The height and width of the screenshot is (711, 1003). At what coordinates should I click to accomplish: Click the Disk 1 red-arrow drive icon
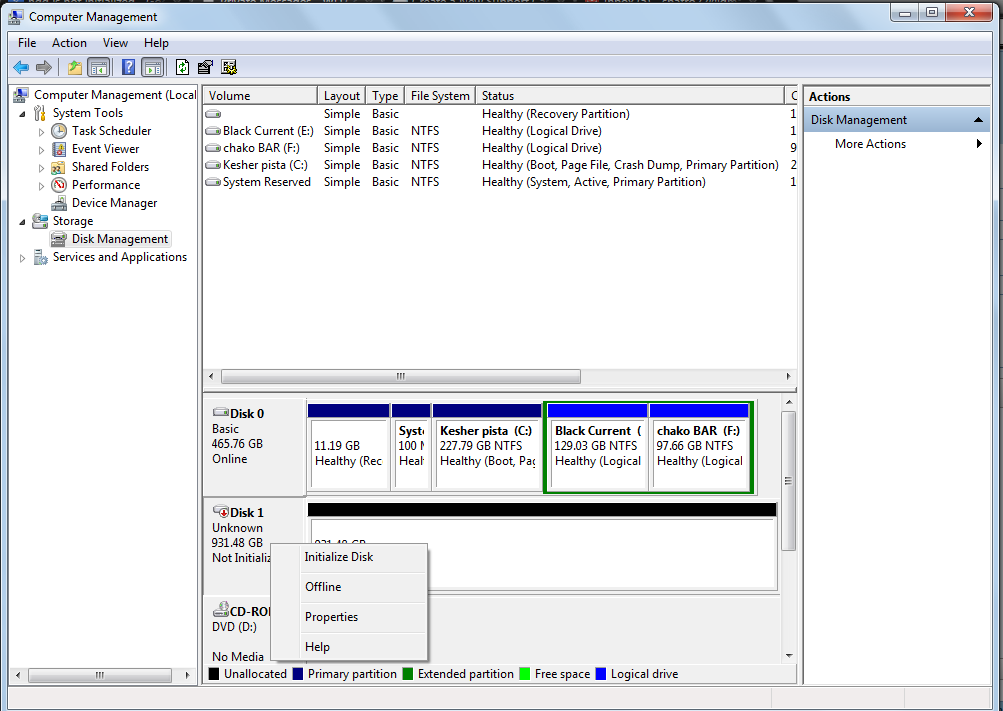[x=221, y=512]
